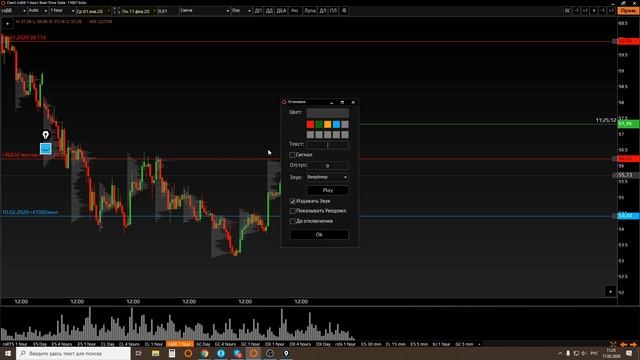Click the Play button in the dialog
The image size is (640, 360).
[327, 190]
